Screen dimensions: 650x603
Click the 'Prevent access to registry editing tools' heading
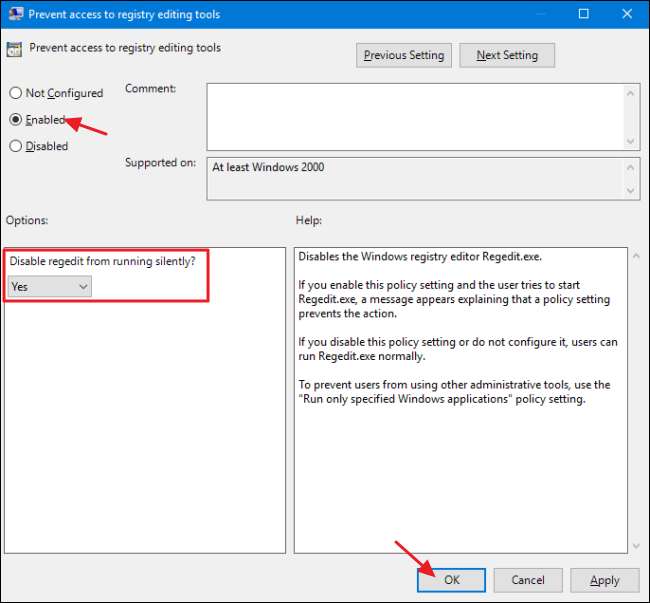click(125, 48)
